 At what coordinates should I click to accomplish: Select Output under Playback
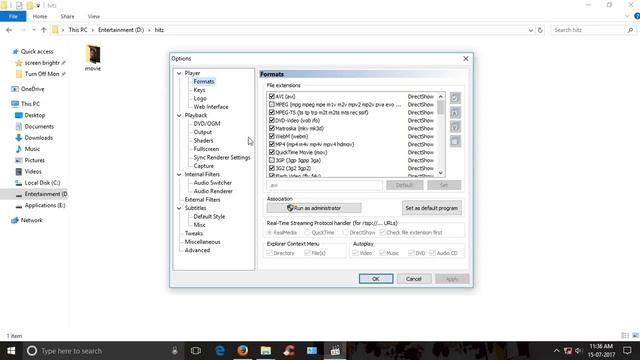(x=202, y=132)
